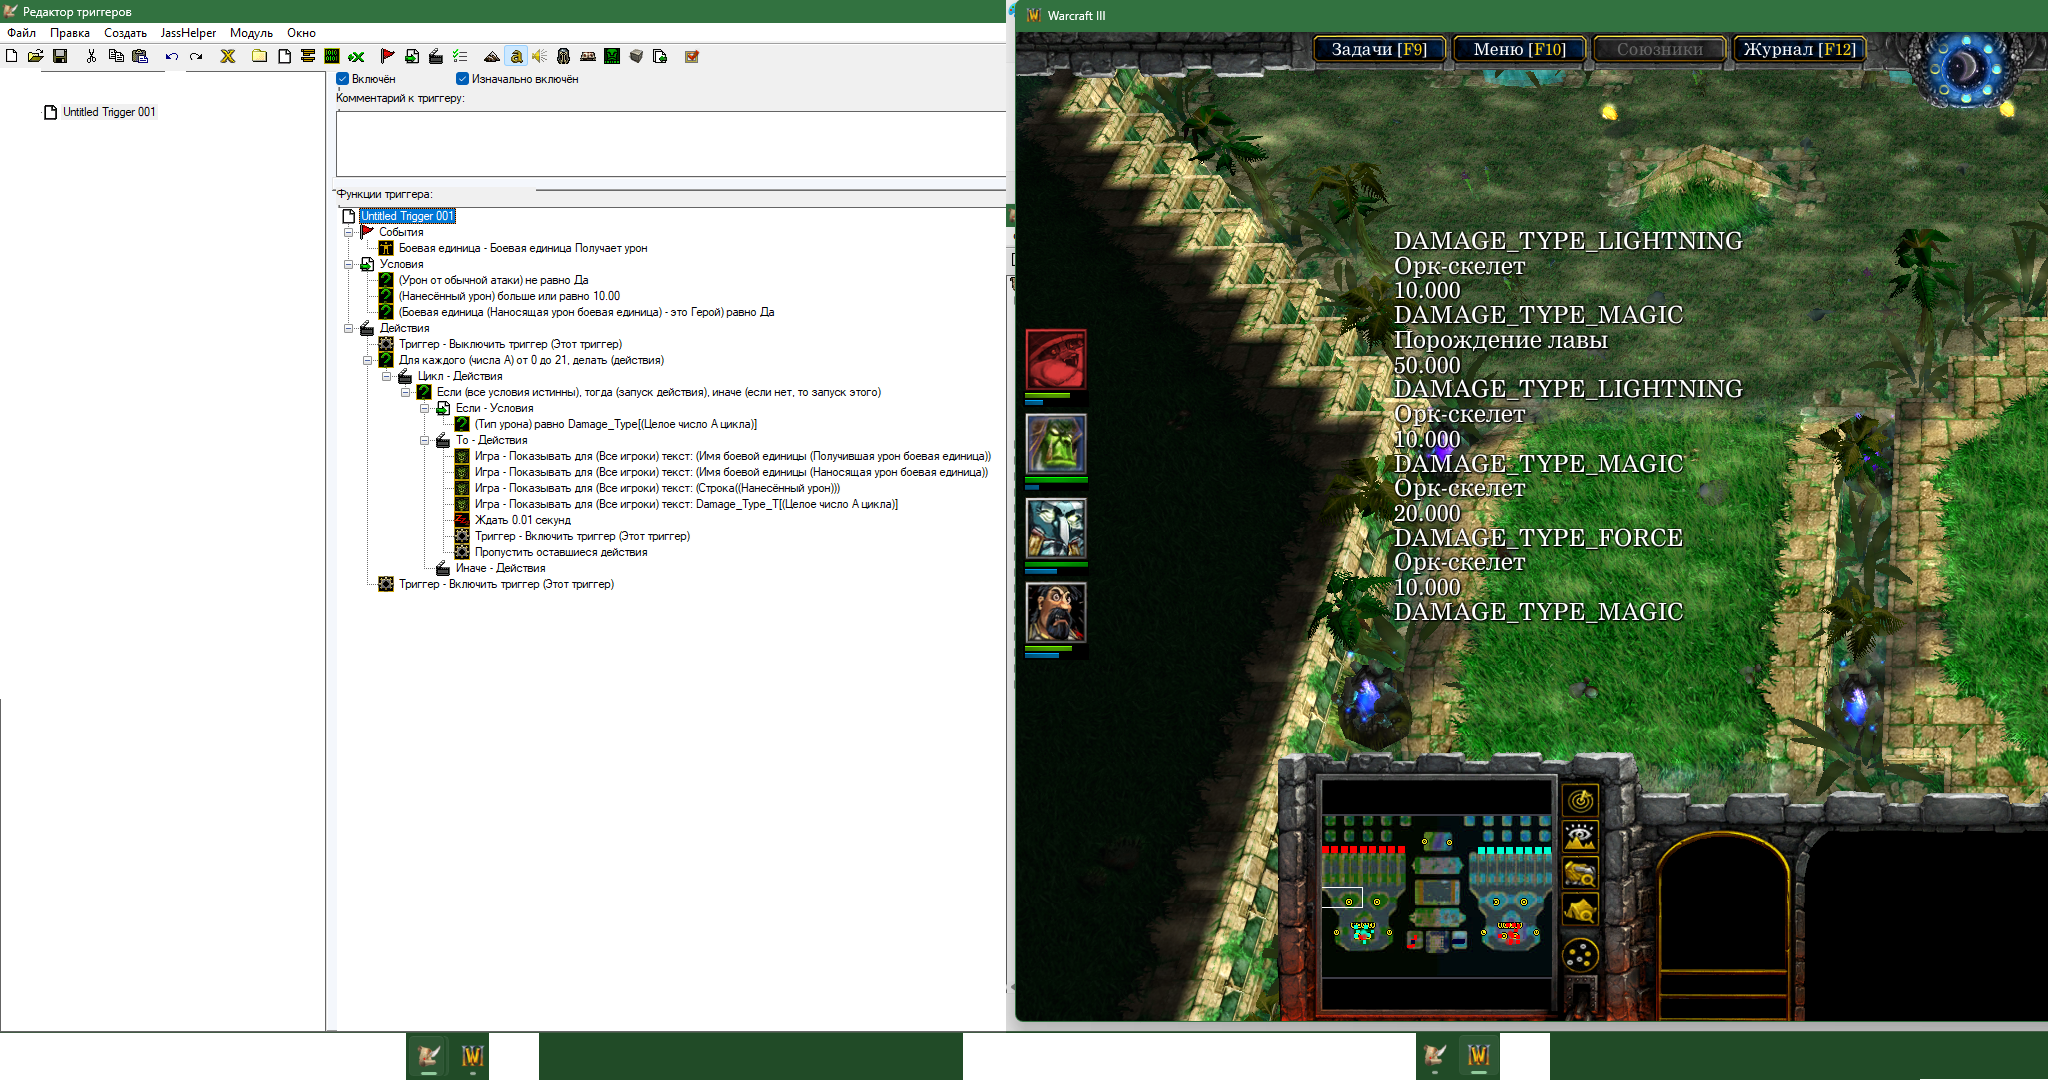Click the Variables yellow X icon
The width and height of the screenshot is (2048, 1080).
[x=228, y=56]
